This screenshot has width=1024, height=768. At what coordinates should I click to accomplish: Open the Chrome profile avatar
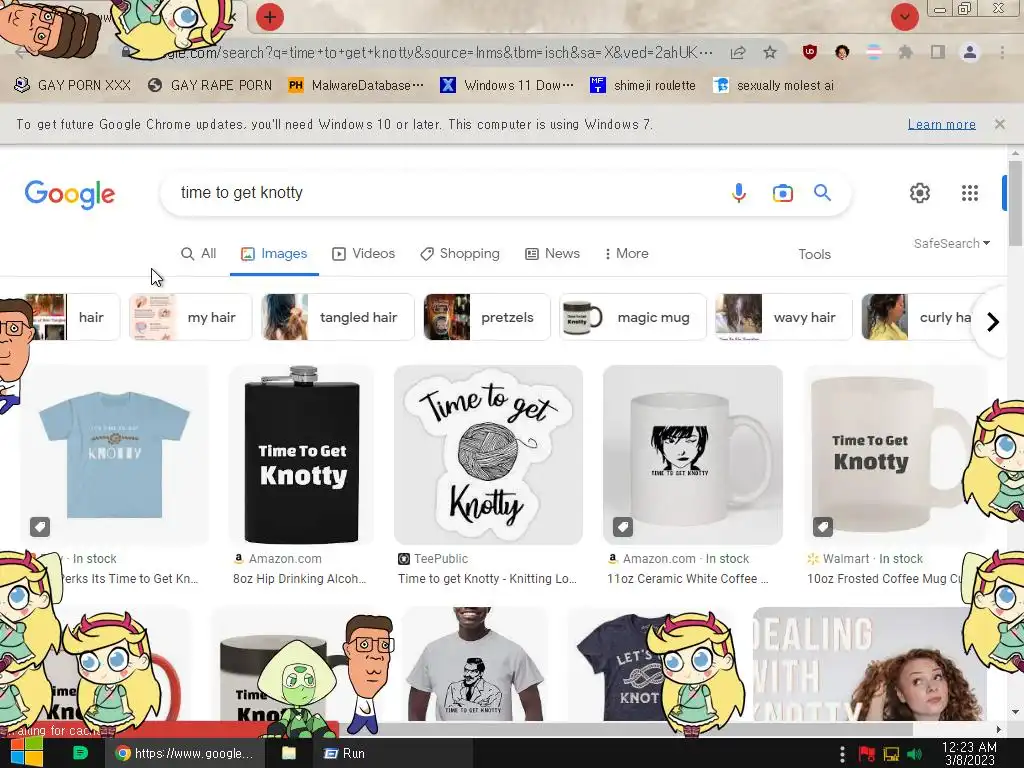pyautogui.click(x=970, y=52)
